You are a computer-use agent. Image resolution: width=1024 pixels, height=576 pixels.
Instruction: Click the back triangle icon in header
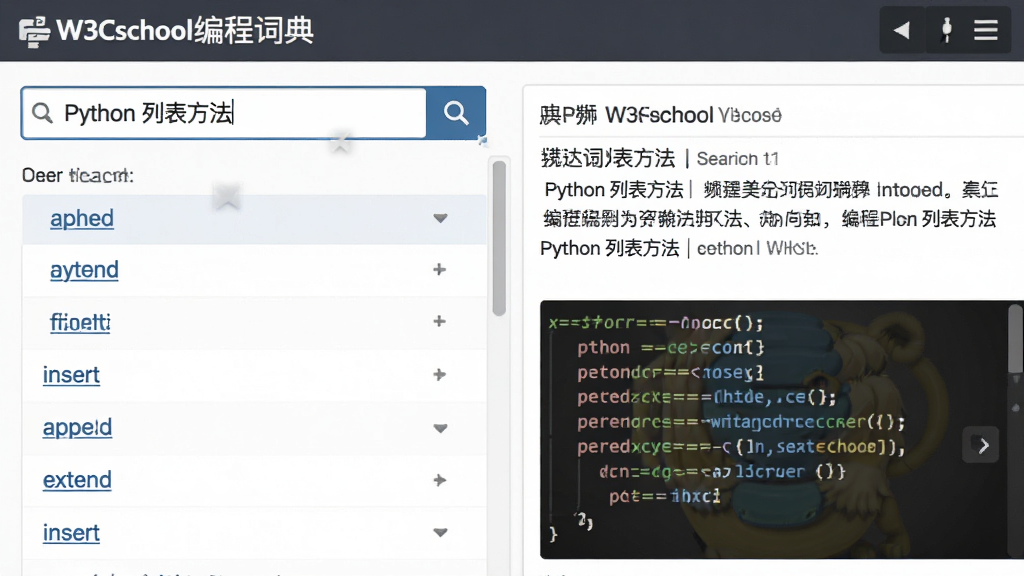coord(902,30)
